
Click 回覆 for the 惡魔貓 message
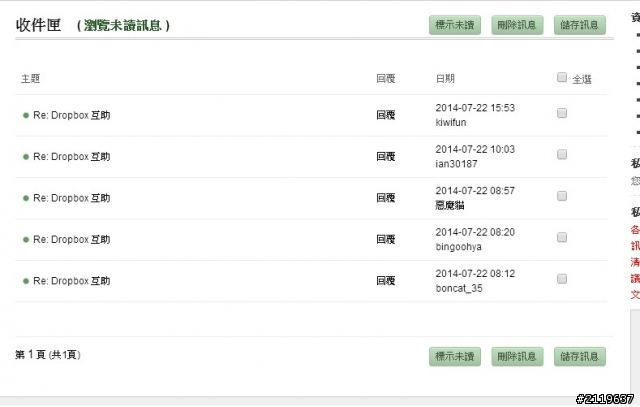pyautogui.click(x=386, y=198)
